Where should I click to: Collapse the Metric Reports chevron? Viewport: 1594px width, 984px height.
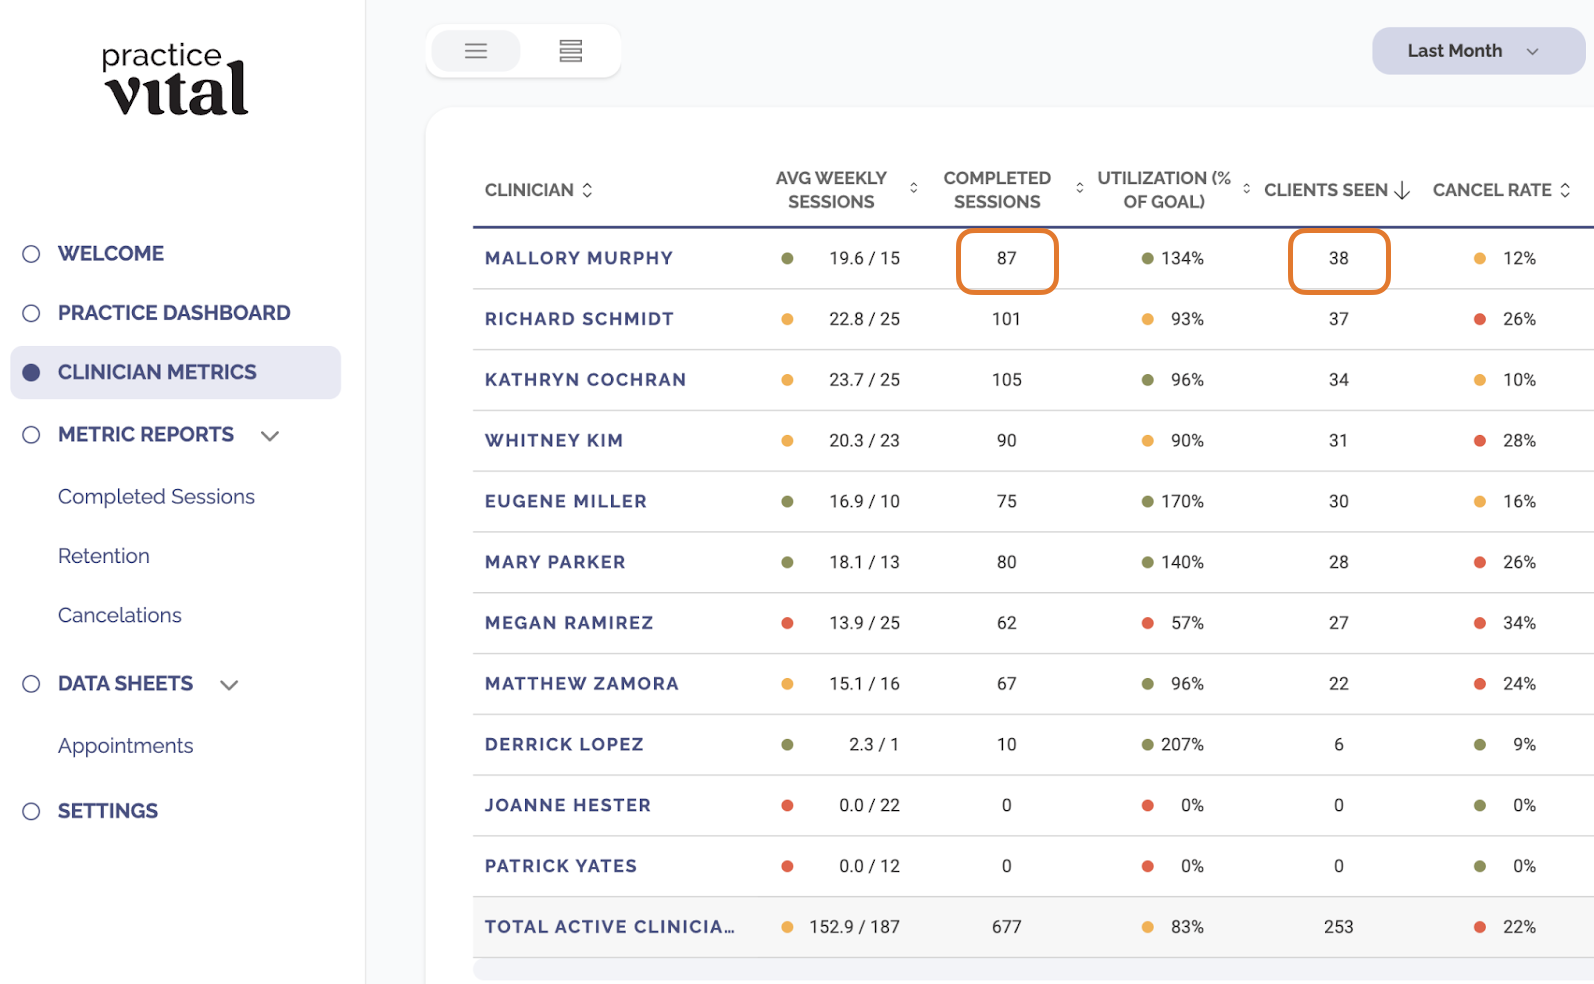point(270,436)
